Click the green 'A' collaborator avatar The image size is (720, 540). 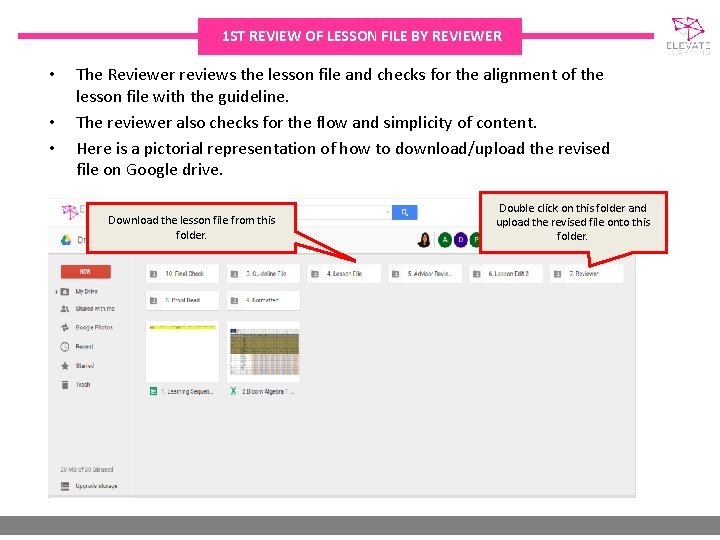coord(444,240)
